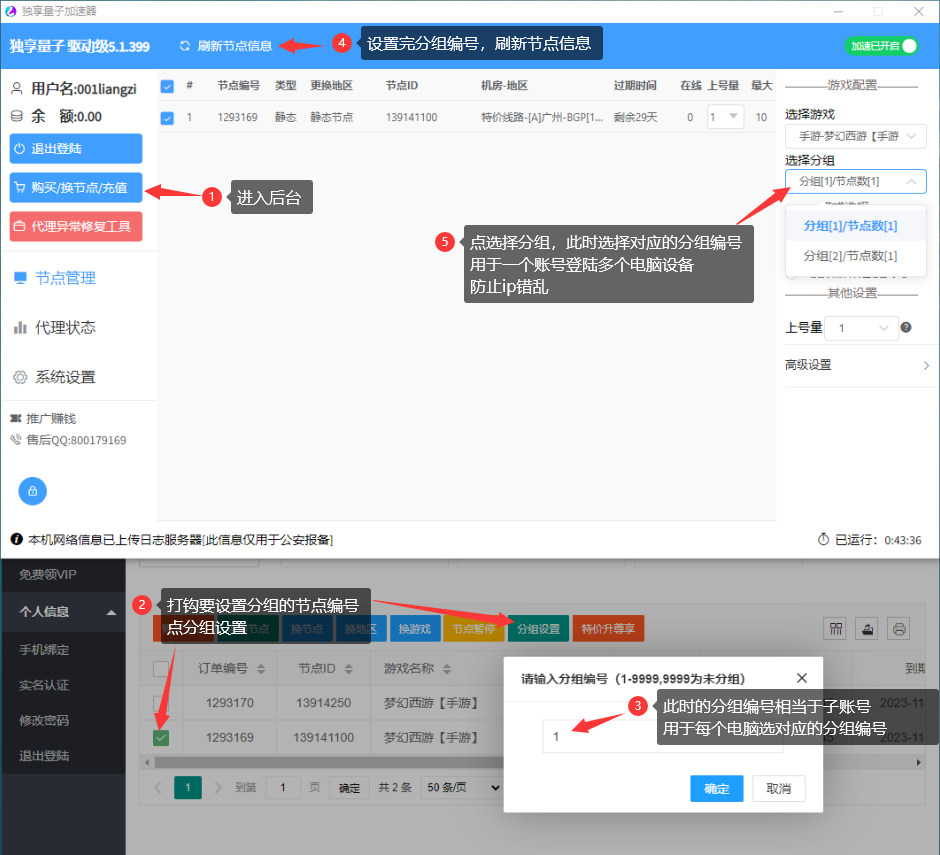Viewport: 940px width, 855px height.
Task: Go to next page in backend pagination
Action: pyautogui.click(x=218, y=787)
